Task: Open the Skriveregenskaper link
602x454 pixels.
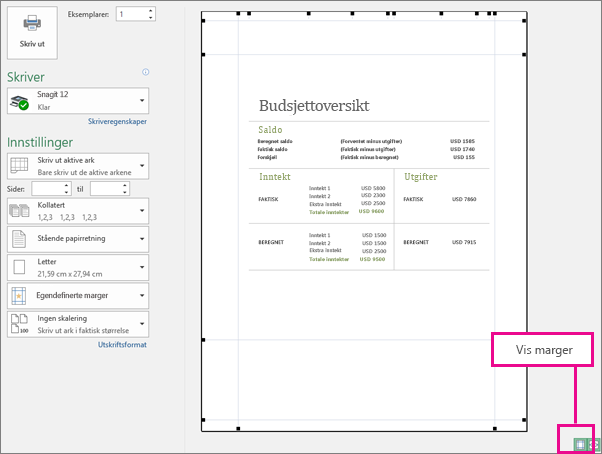Action: [117, 121]
